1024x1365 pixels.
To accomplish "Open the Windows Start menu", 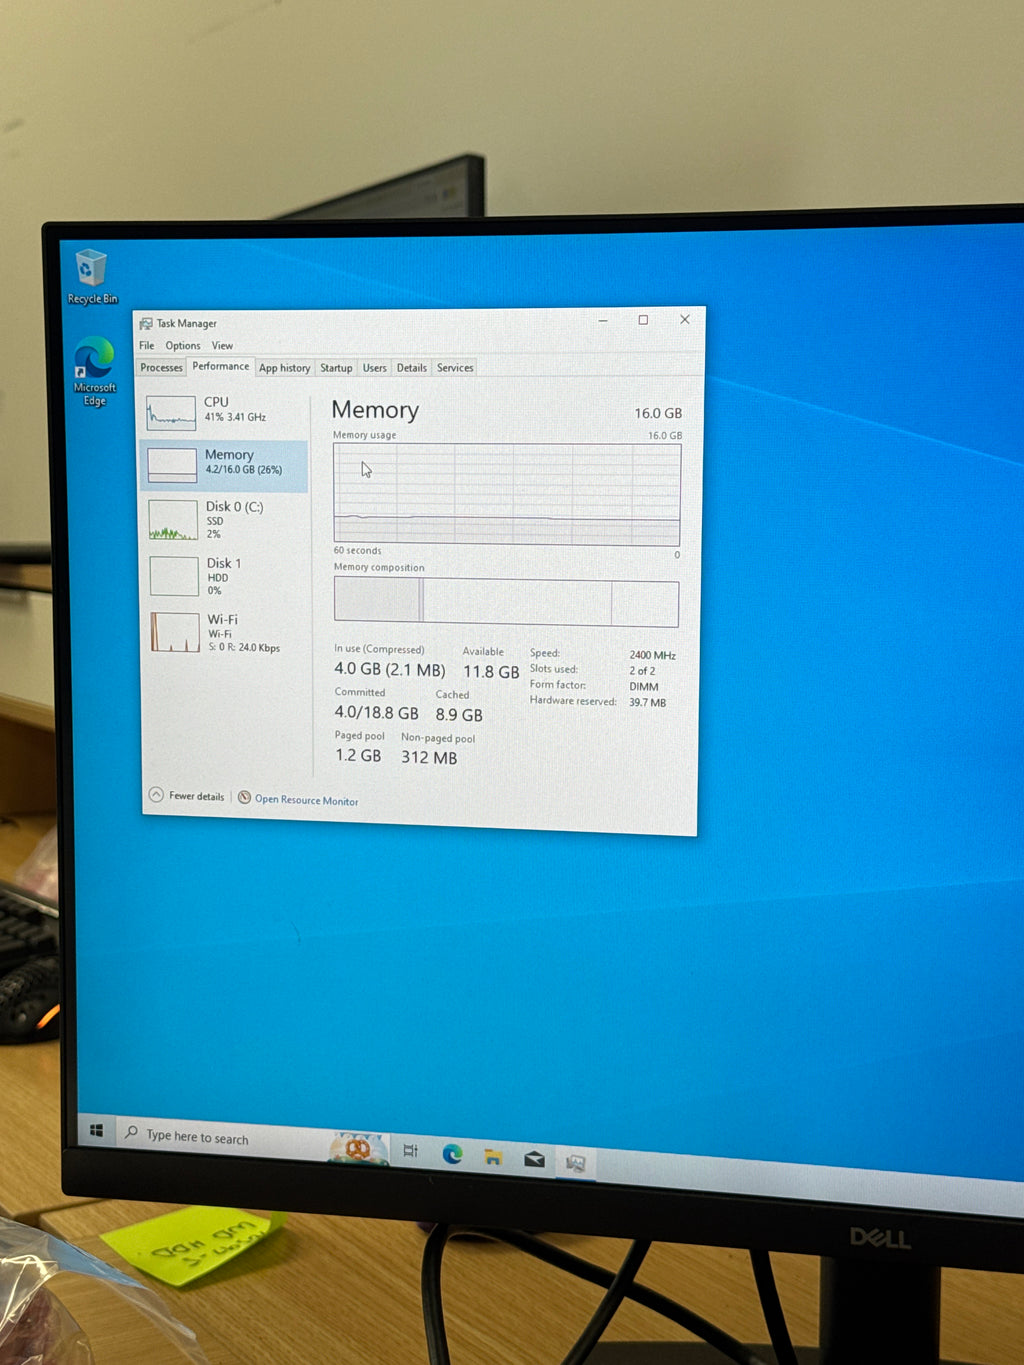I will point(96,1130).
